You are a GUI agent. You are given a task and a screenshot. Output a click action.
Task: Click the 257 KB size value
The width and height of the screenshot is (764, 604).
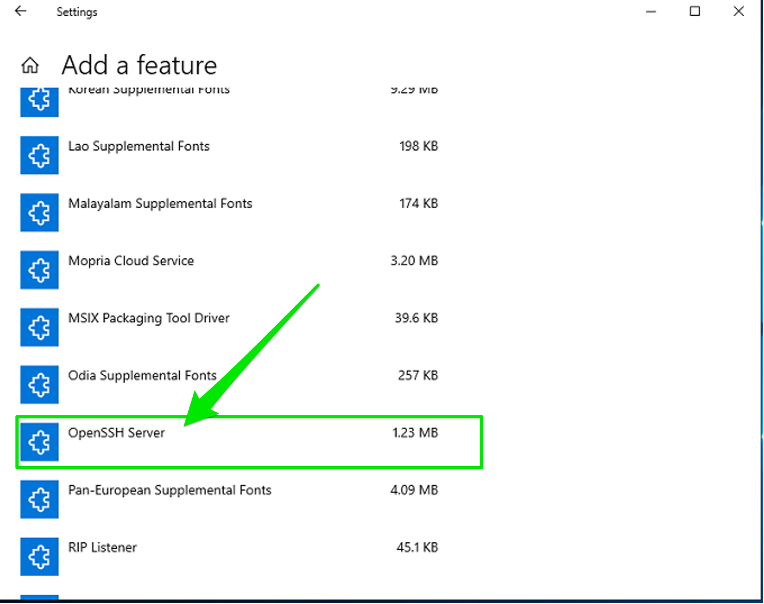pos(418,376)
